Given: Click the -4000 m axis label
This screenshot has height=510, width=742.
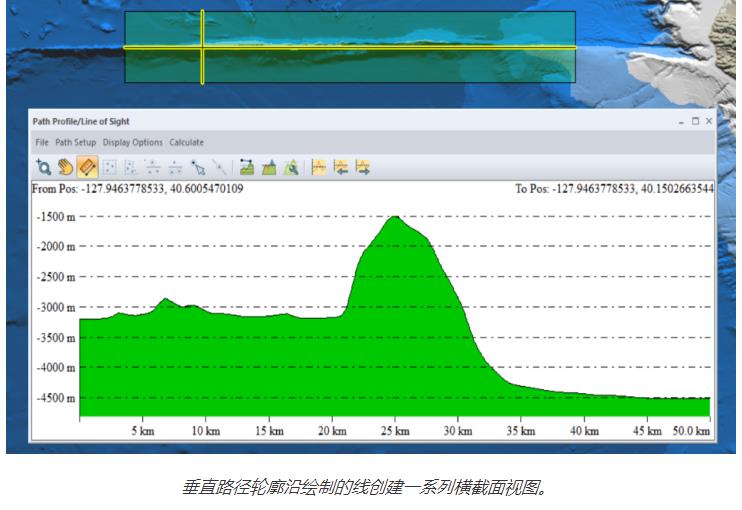Looking at the screenshot, I should point(56,368).
